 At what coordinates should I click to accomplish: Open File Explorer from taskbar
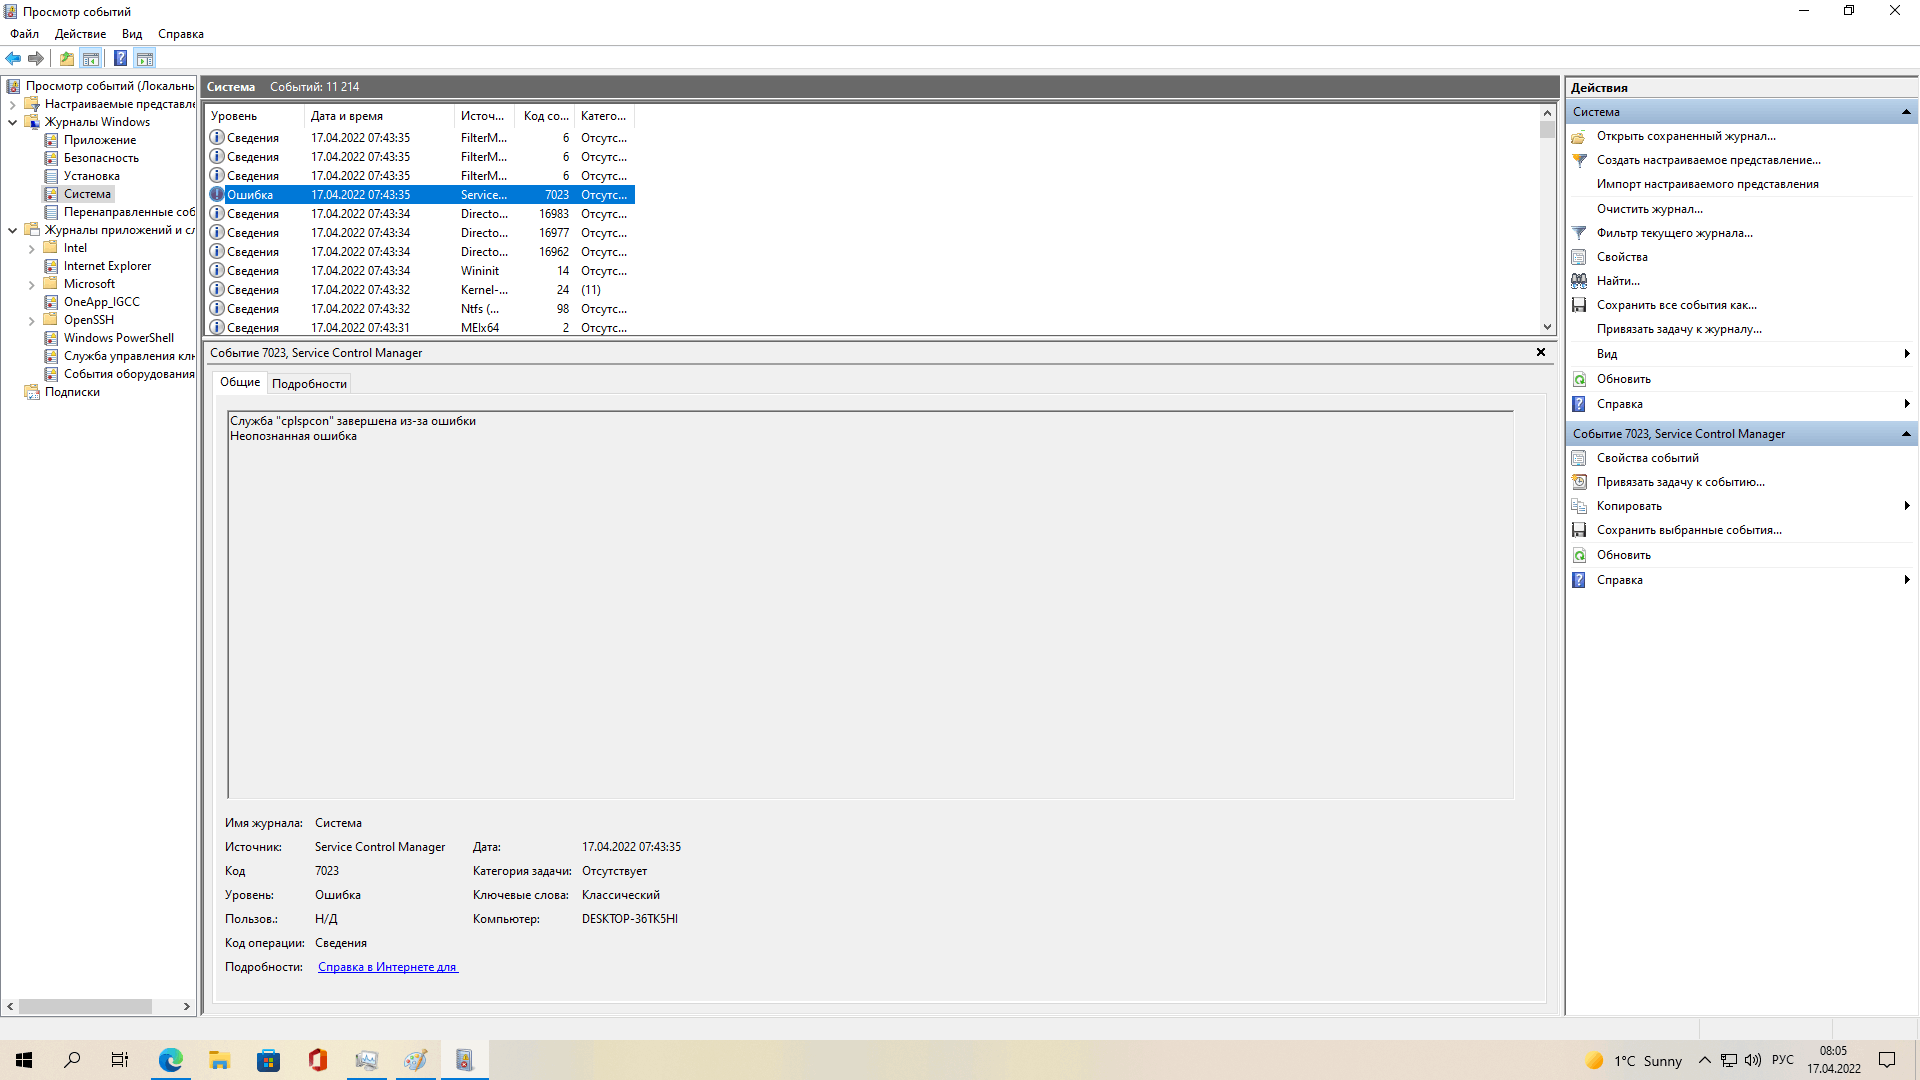220,1060
